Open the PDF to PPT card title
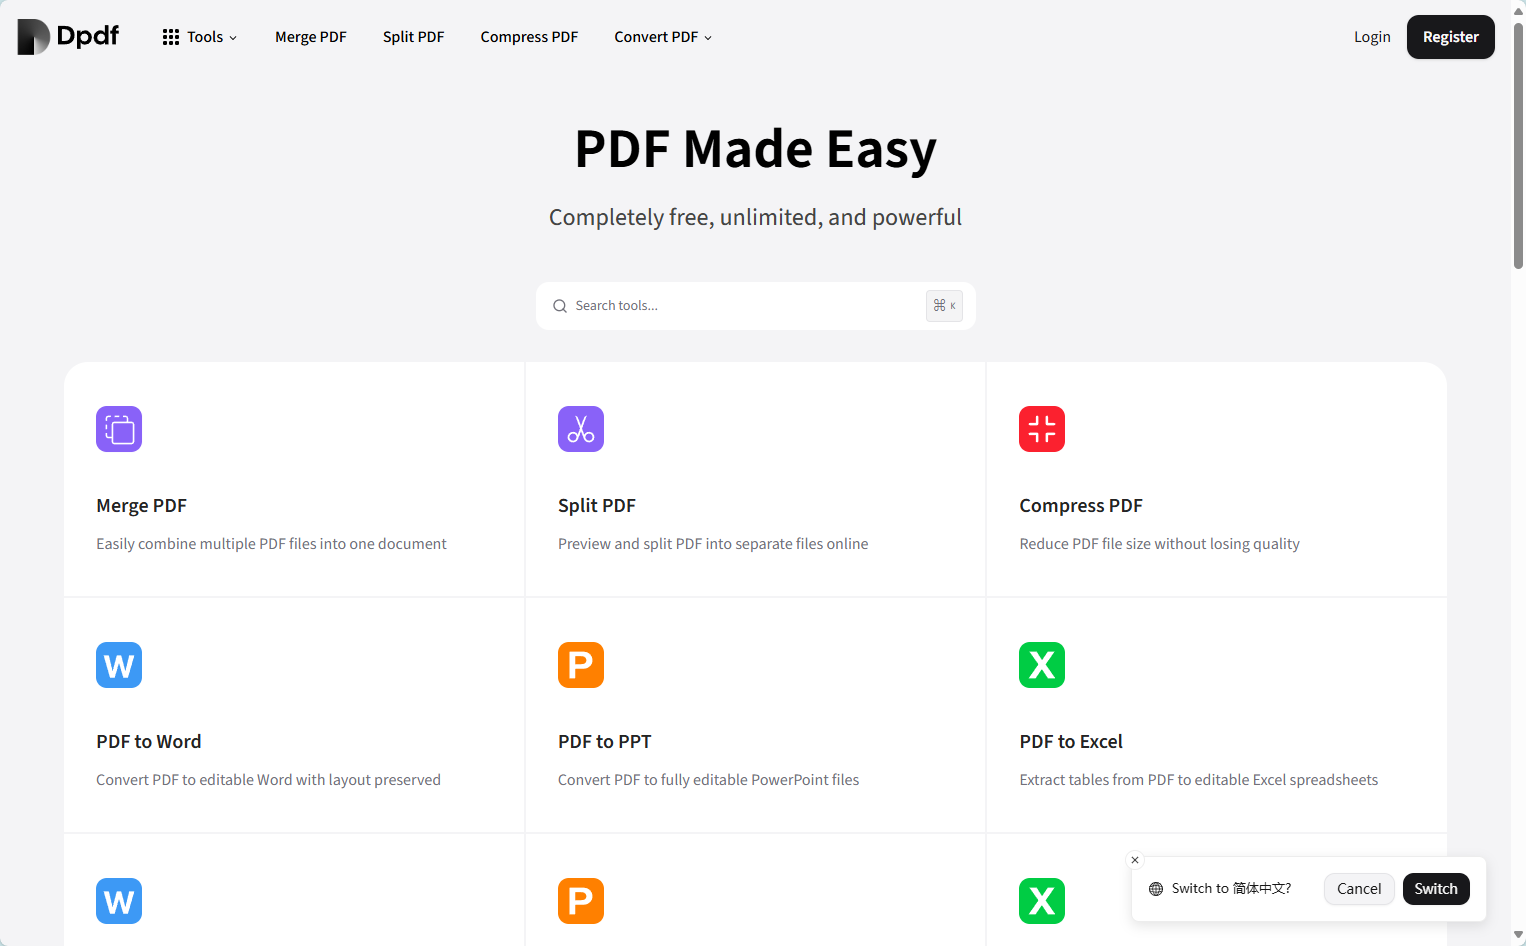Viewport: 1526px width, 946px height. pyautogui.click(x=605, y=742)
